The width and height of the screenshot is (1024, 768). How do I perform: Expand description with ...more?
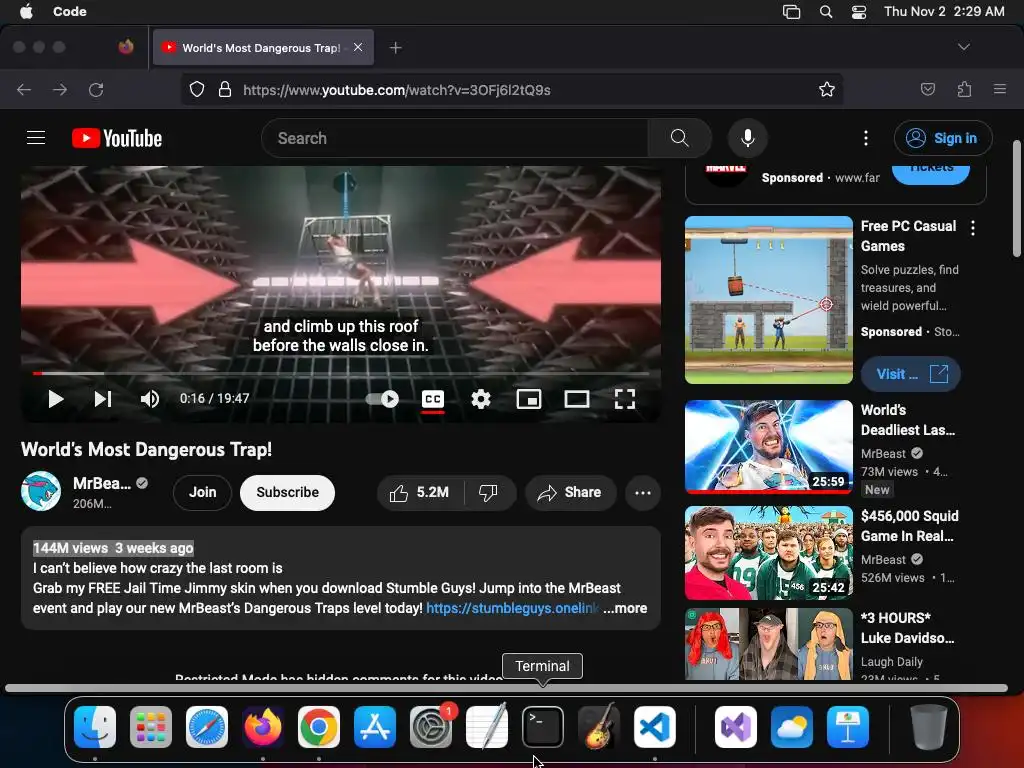point(625,608)
